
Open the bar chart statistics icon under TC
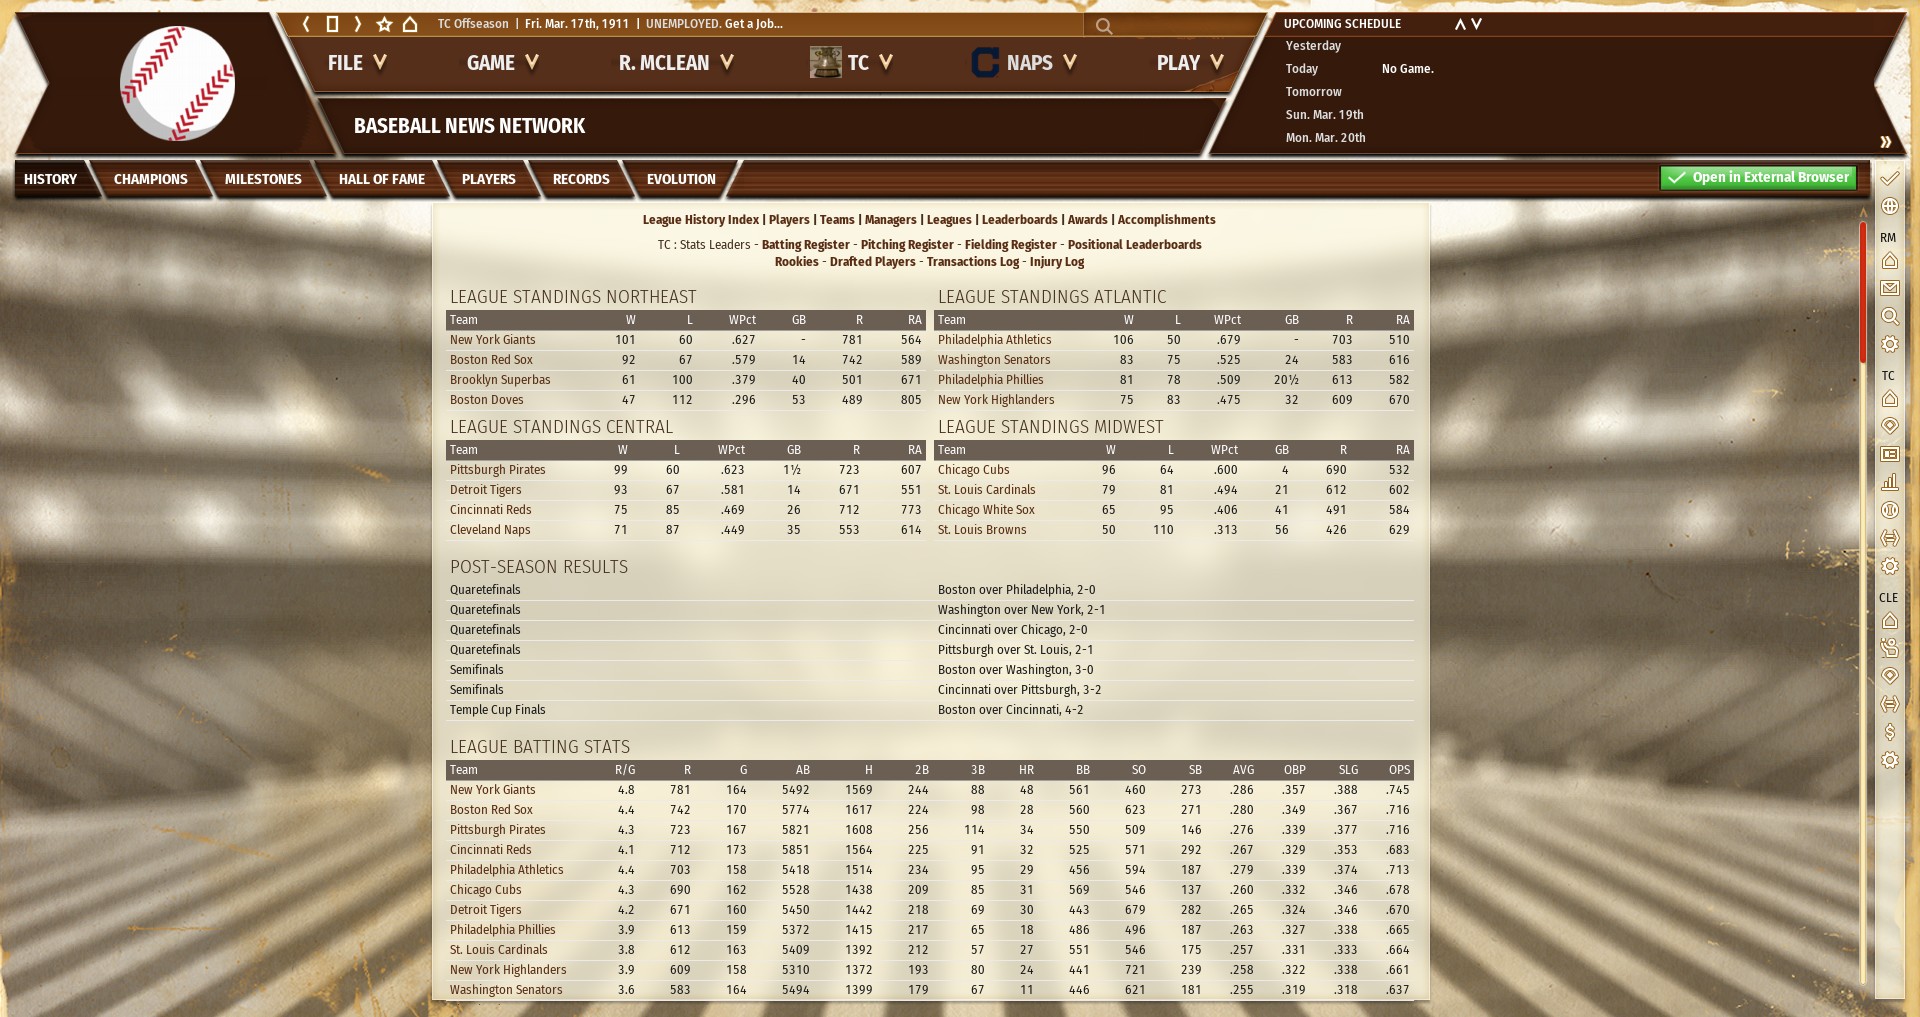point(1889,482)
